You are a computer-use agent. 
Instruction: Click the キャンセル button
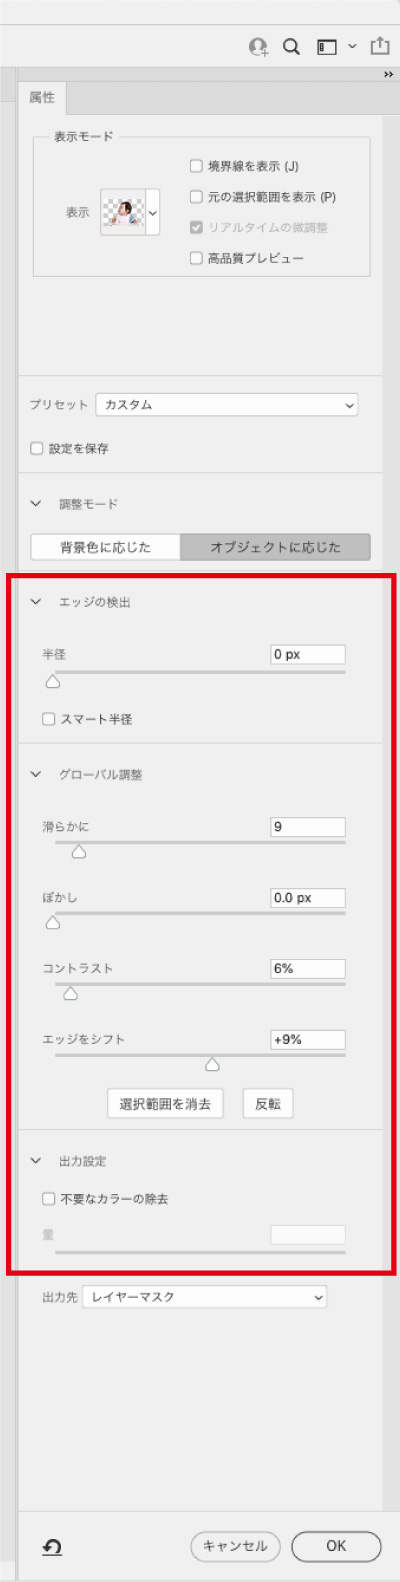(x=235, y=1546)
